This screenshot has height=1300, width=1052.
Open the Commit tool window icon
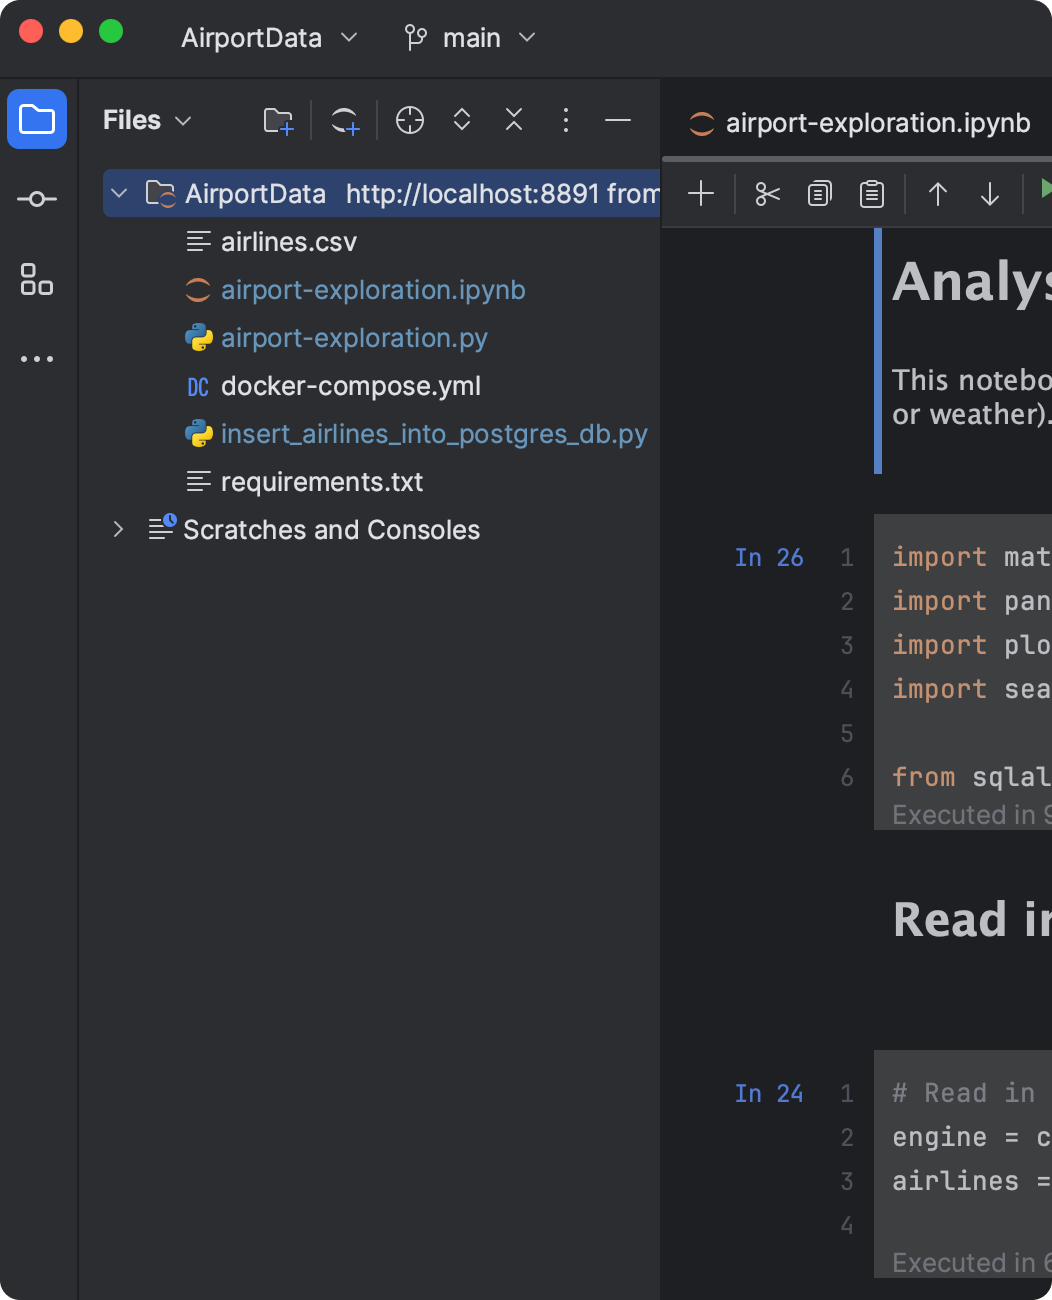tap(37, 199)
